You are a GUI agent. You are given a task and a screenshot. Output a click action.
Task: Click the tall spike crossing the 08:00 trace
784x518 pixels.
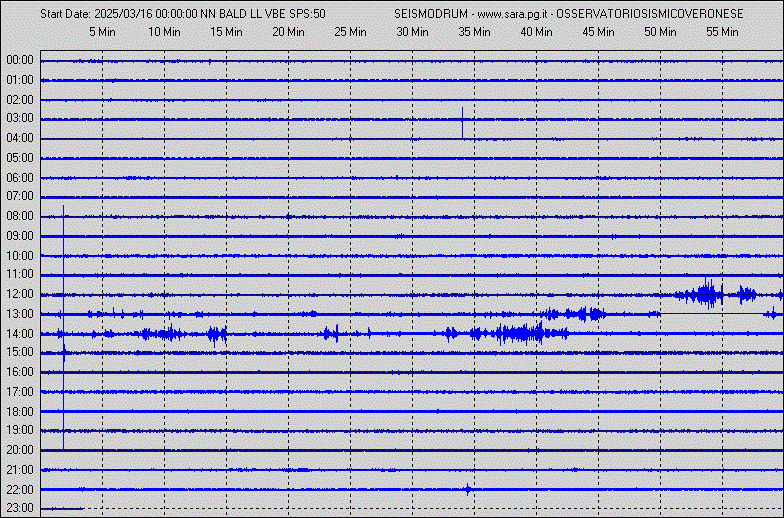point(64,327)
